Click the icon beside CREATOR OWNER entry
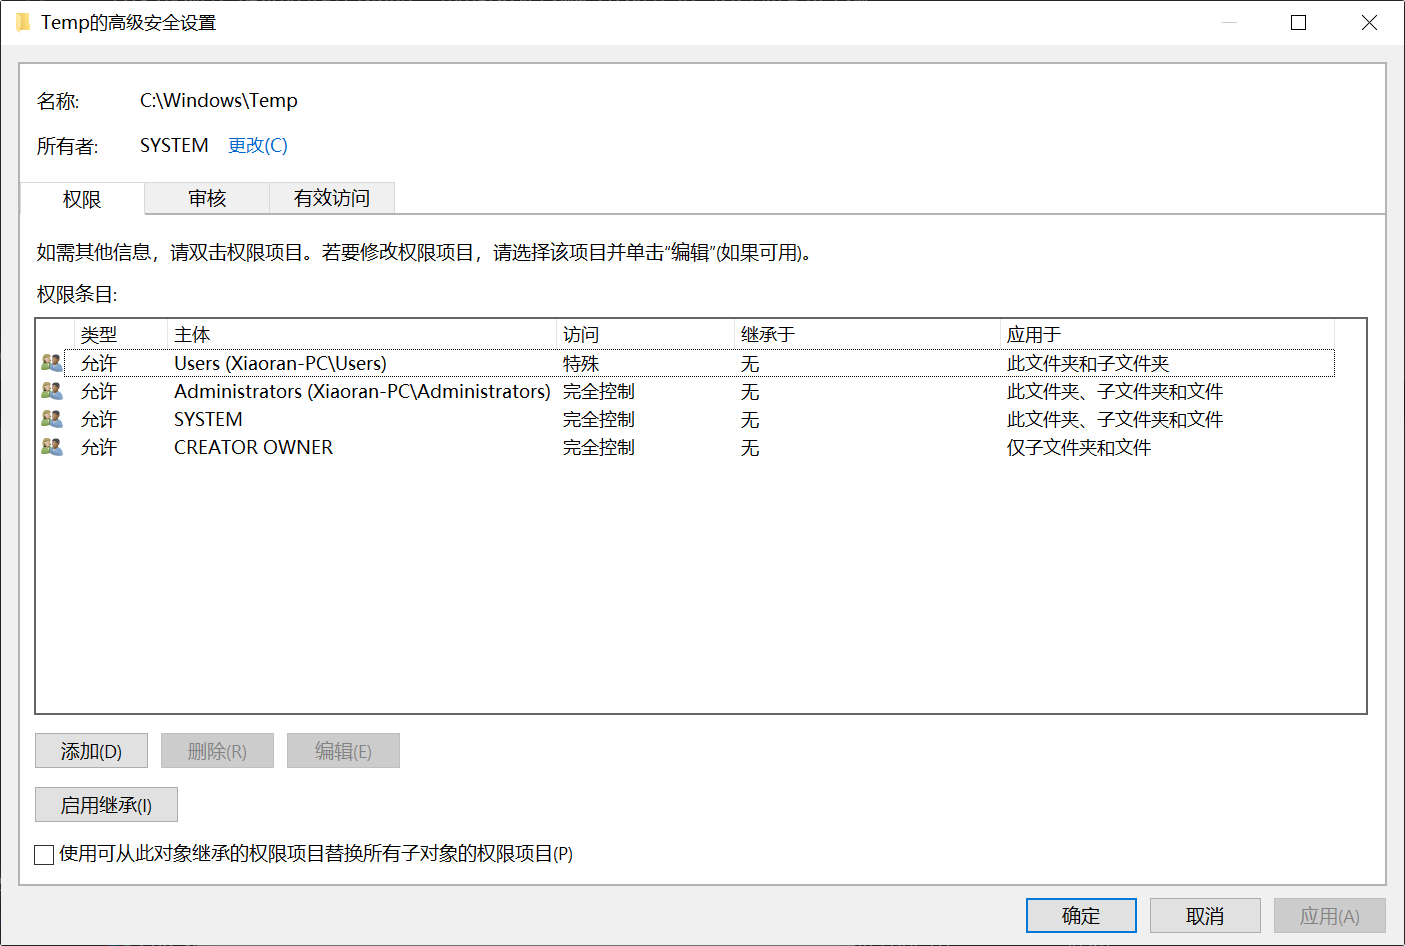The image size is (1405, 946). pos(51,447)
